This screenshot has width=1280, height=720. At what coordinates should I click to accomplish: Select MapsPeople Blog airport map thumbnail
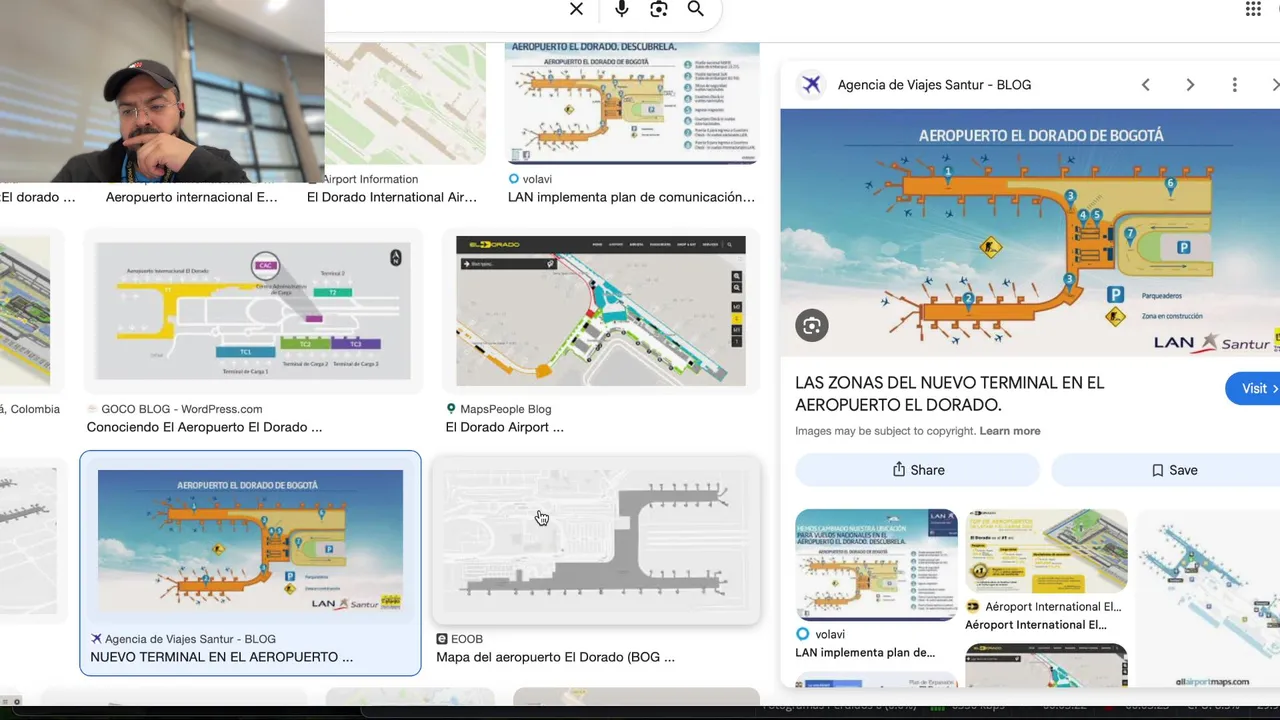pos(600,311)
